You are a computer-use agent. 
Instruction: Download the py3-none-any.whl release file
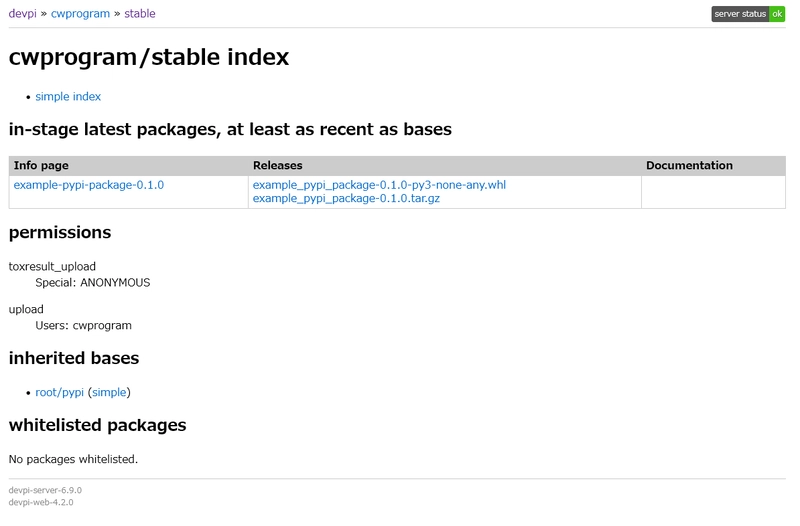tap(379, 185)
